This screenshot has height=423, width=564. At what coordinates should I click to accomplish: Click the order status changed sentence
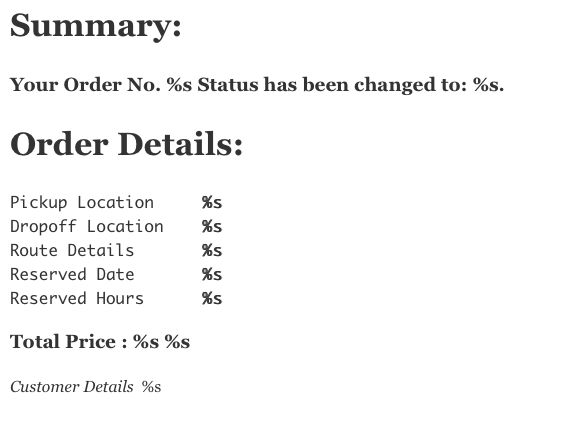click(x=257, y=85)
